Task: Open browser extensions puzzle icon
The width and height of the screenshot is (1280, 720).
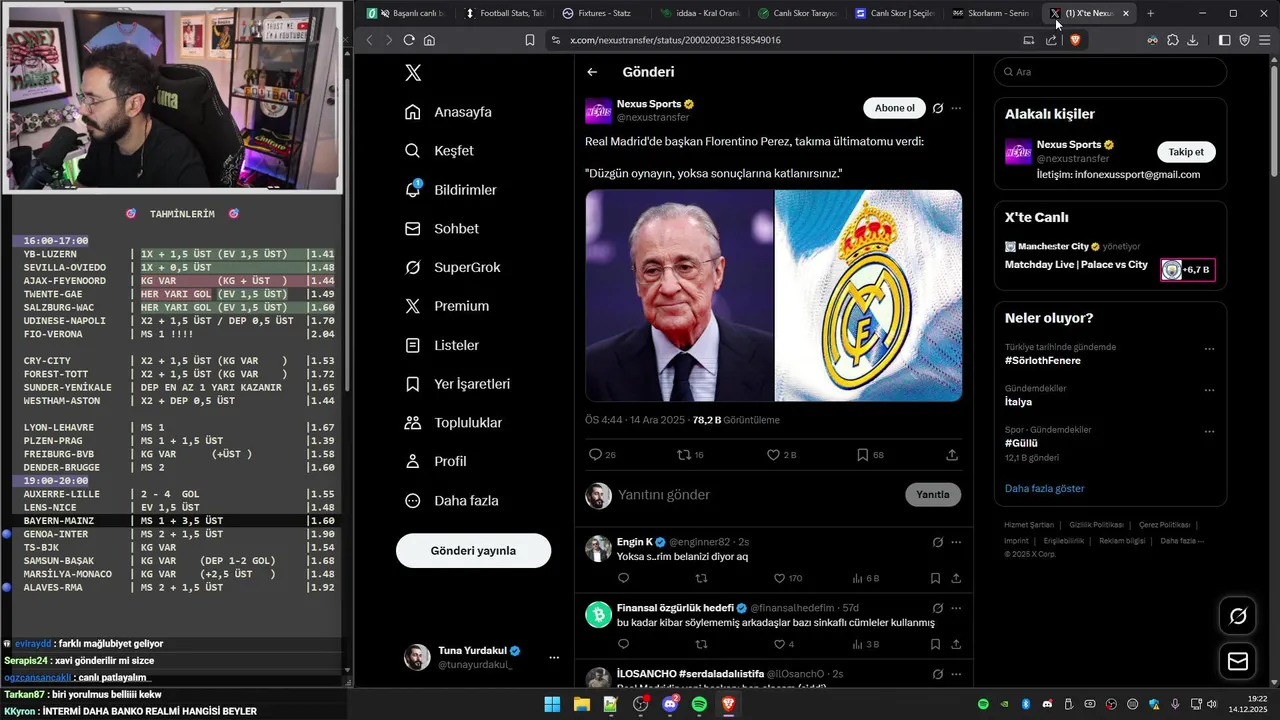Action: click(1173, 40)
